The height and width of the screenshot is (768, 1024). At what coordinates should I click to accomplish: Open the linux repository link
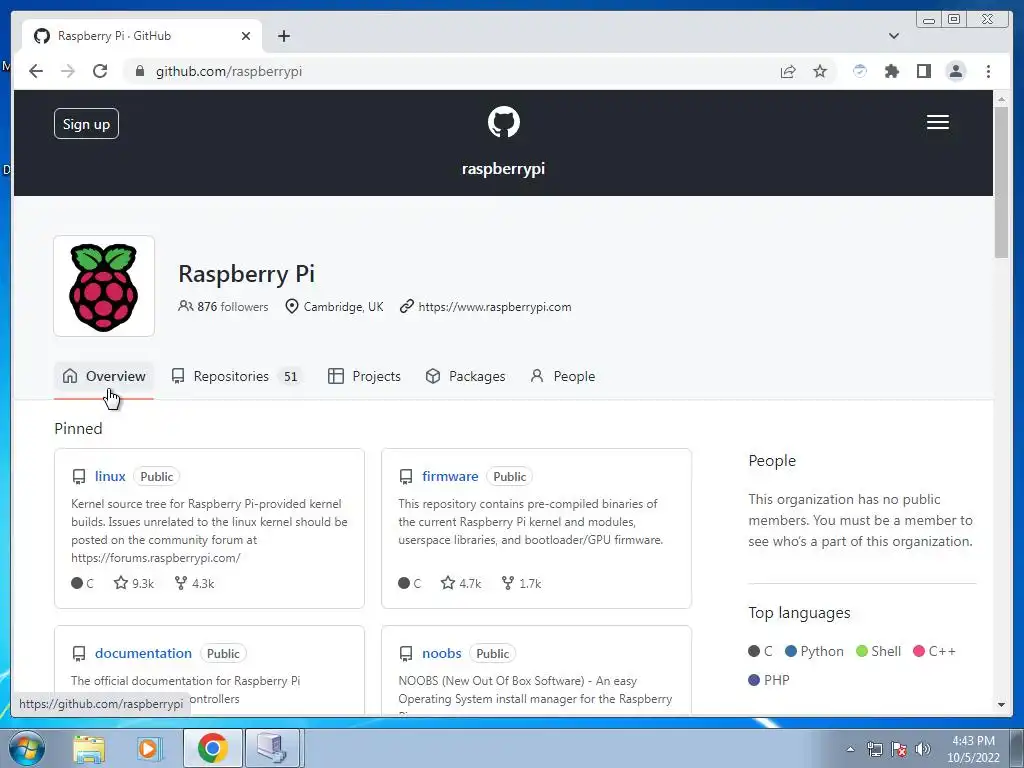click(110, 476)
